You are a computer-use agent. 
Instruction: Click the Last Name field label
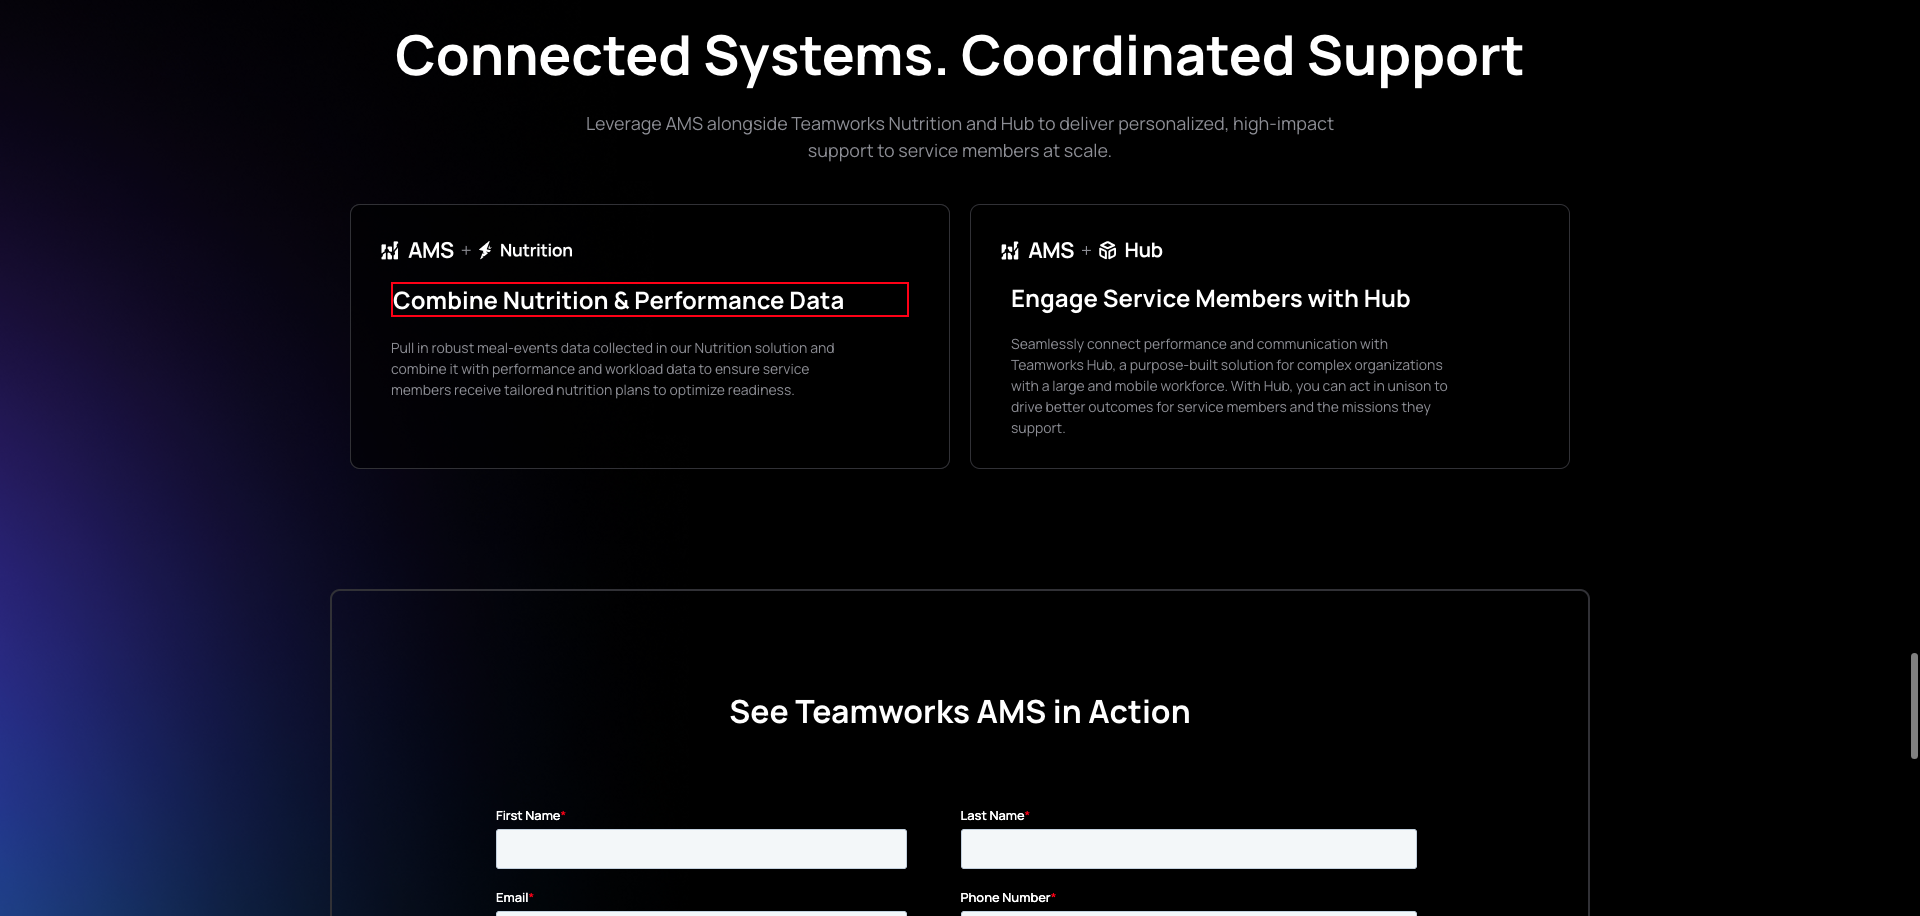[x=992, y=816]
